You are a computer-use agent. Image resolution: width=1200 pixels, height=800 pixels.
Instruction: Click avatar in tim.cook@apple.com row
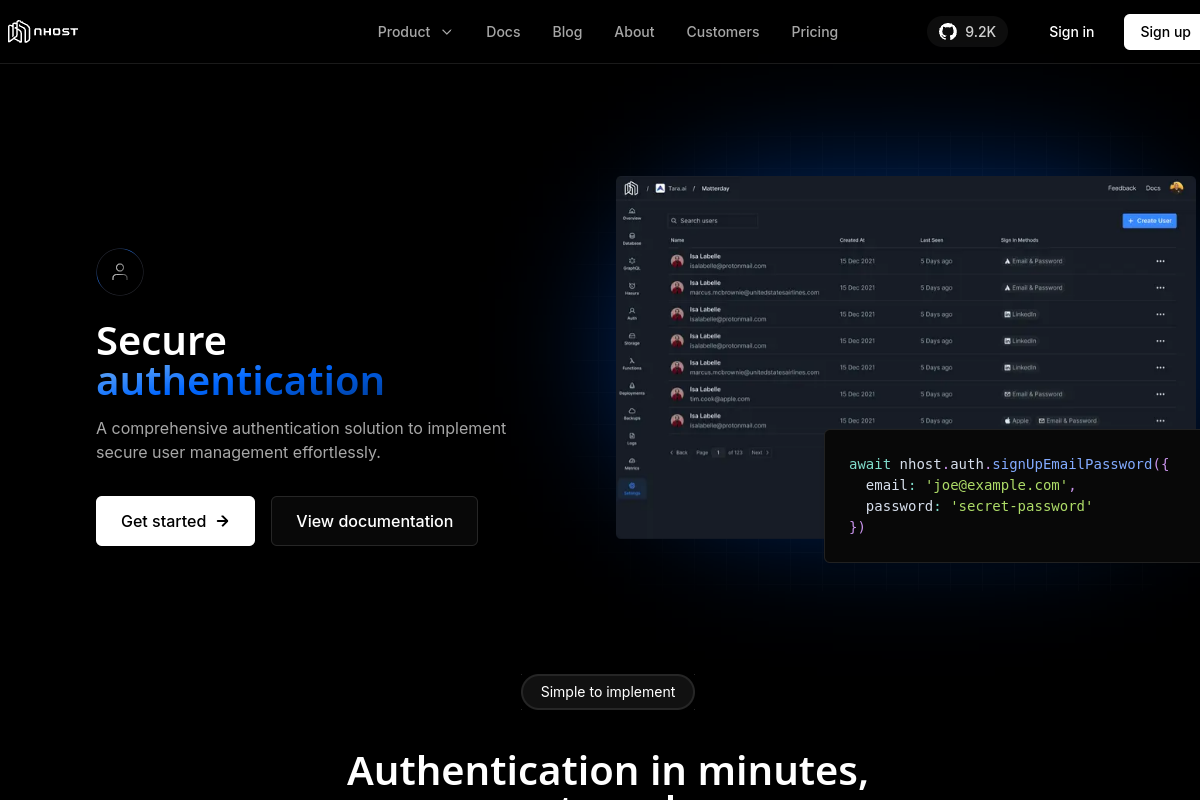point(677,394)
